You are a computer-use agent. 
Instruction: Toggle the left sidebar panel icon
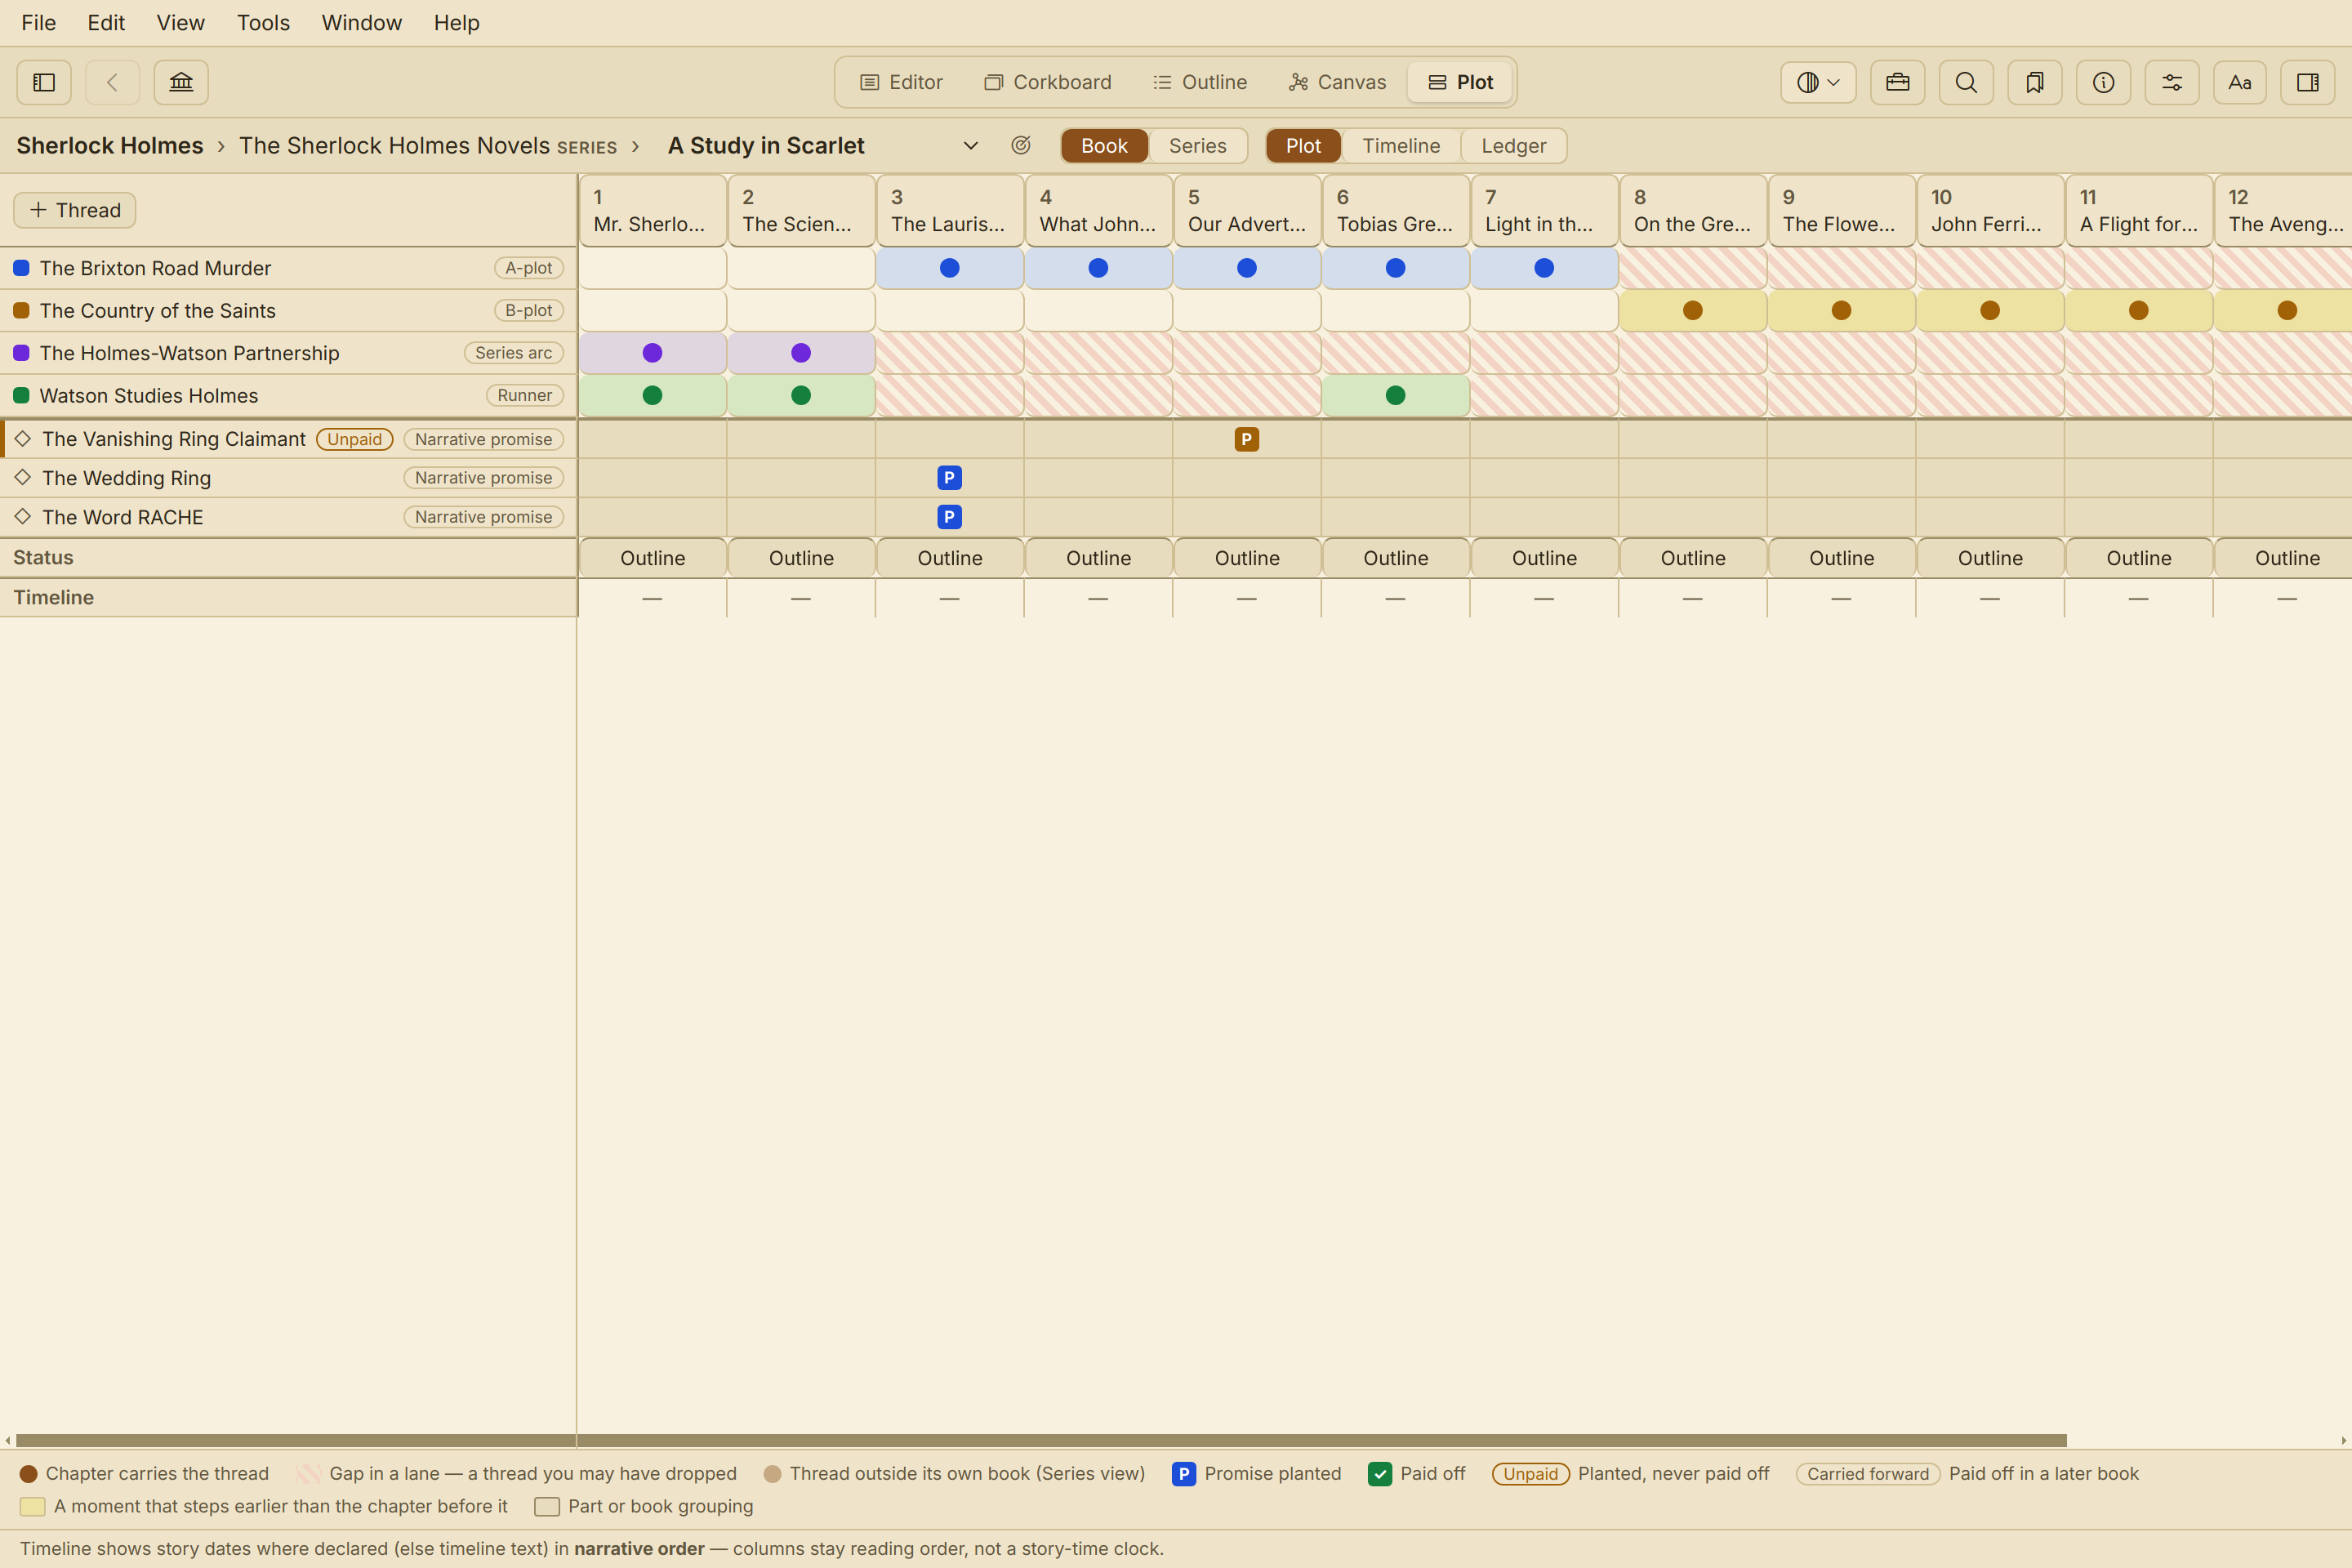point(44,82)
